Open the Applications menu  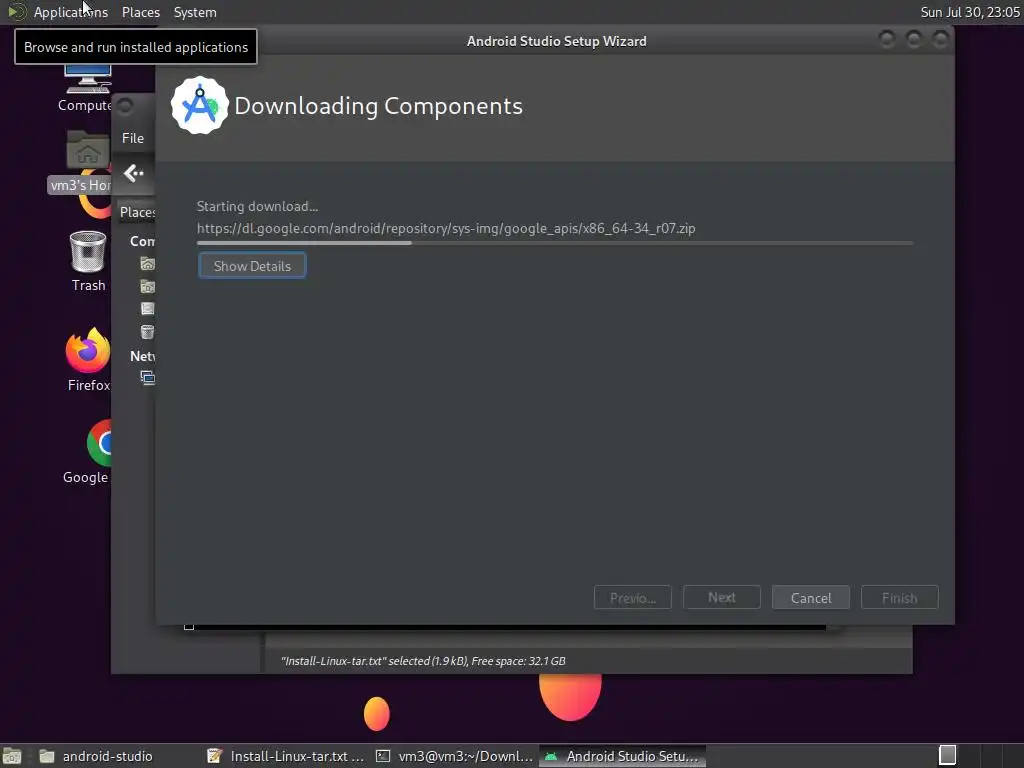click(x=71, y=12)
